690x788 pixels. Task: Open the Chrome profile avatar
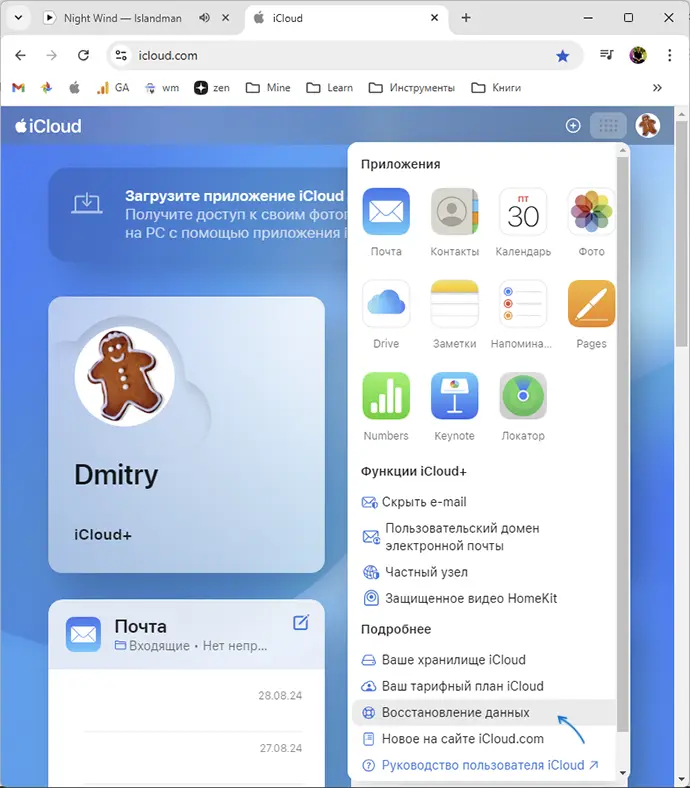pos(638,55)
